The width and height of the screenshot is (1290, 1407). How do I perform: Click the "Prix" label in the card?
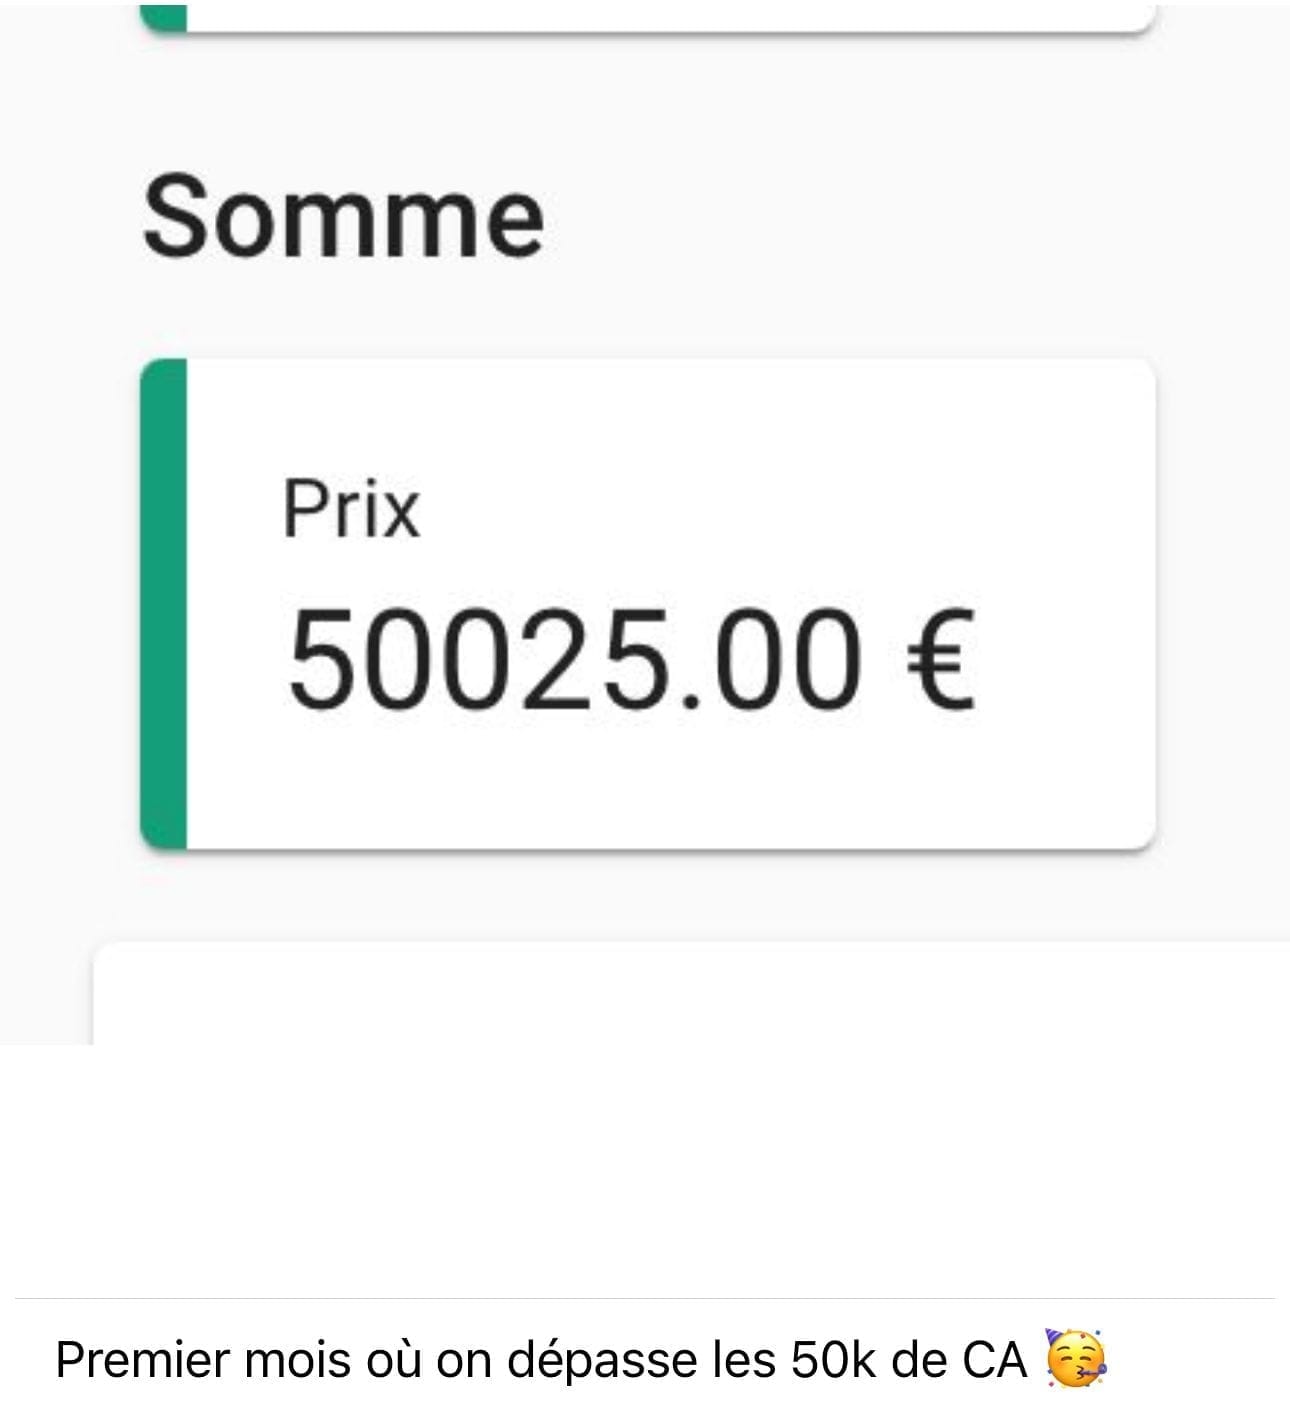(x=351, y=509)
